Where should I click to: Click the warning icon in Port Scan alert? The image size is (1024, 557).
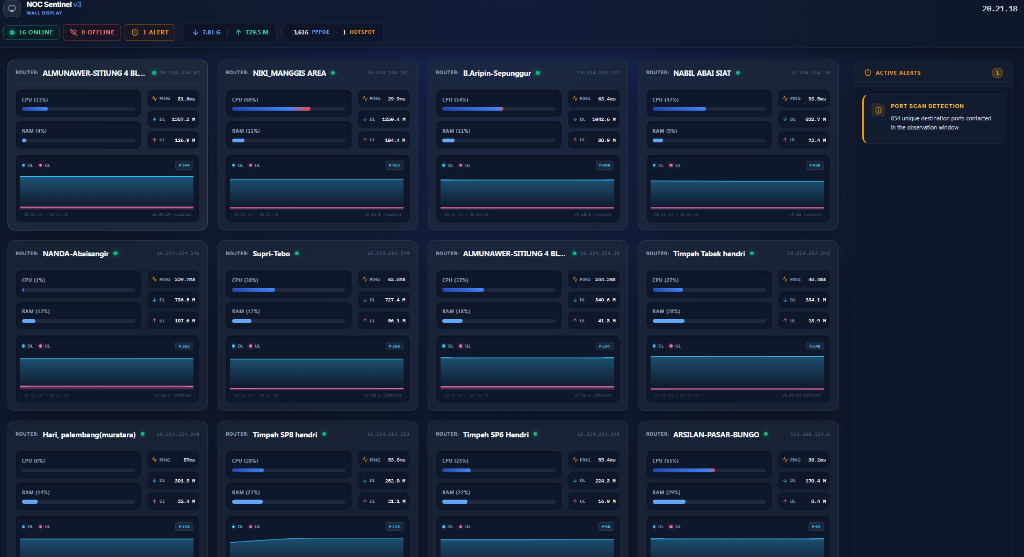(x=878, y=110)
